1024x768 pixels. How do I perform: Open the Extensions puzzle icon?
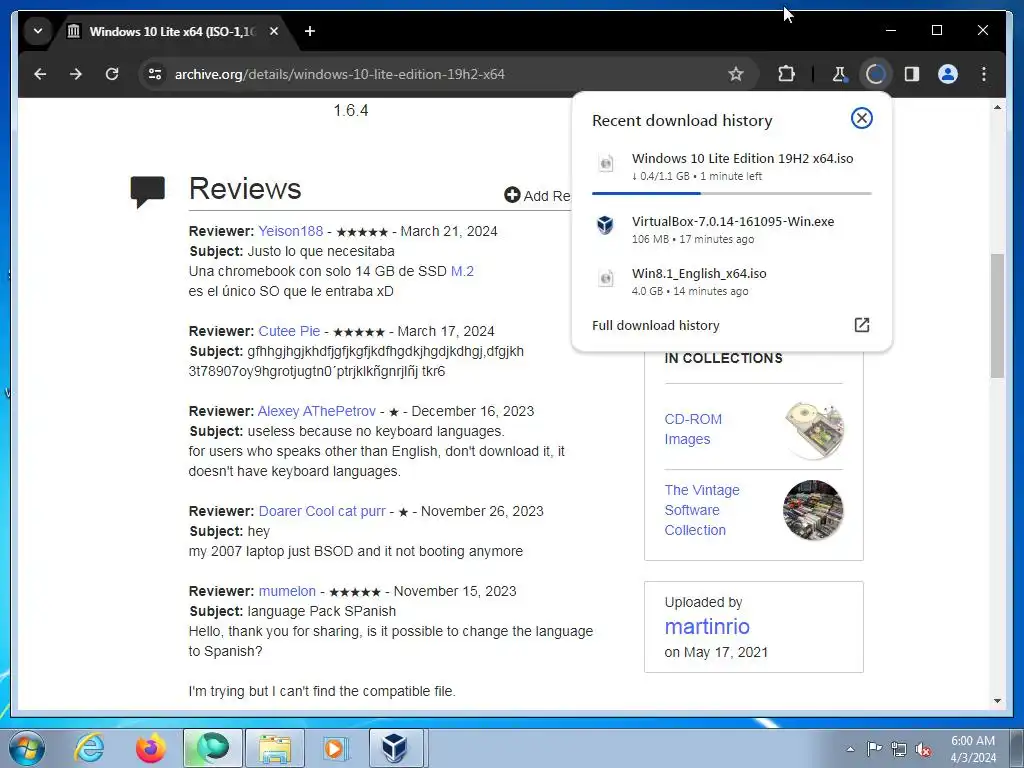click(786, 74)
